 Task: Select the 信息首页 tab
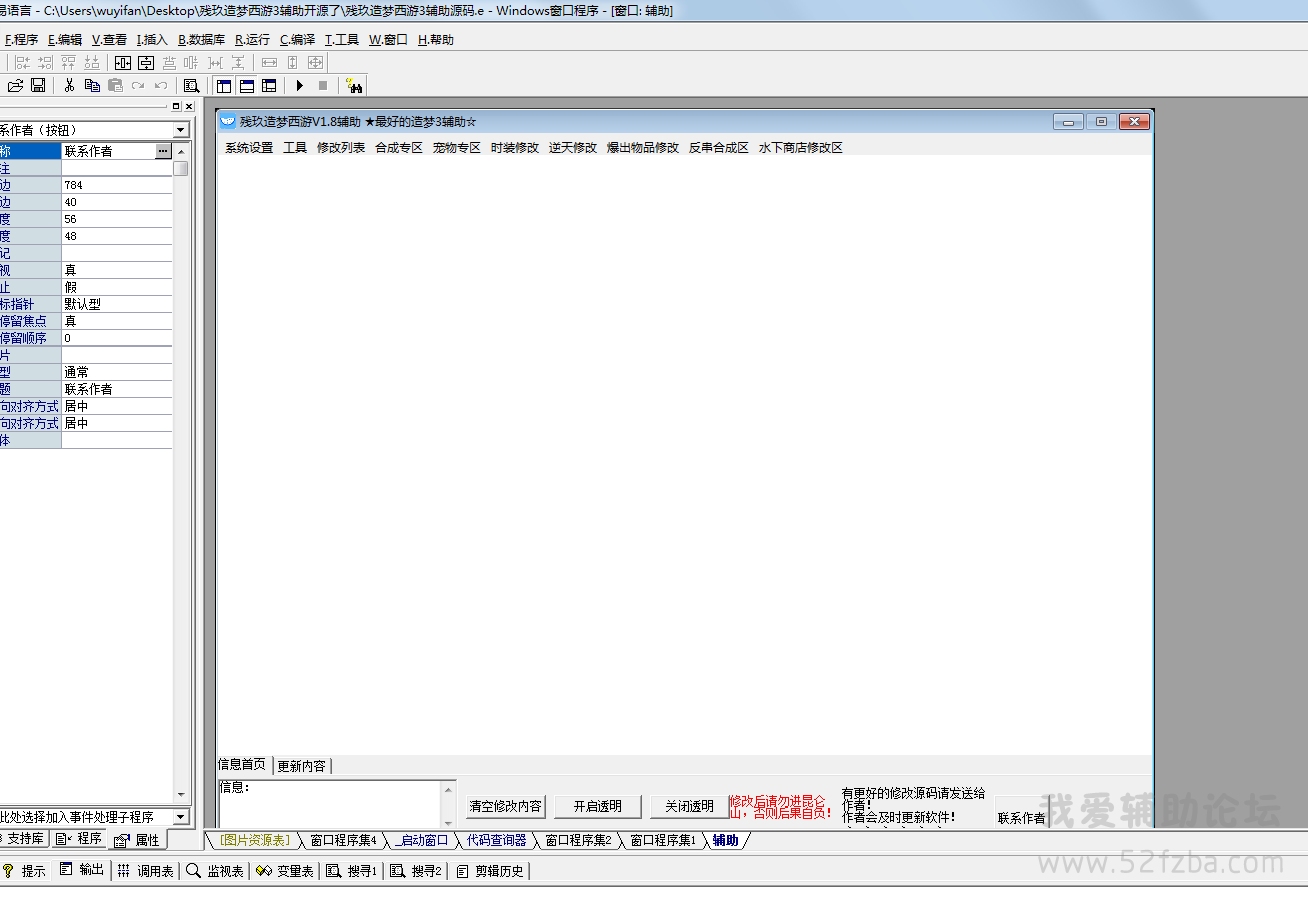pos(243,765)
